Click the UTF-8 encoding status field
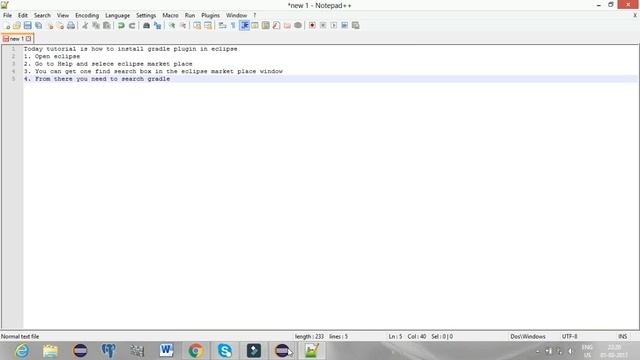The image size is (640, 360). coord(569,336)
